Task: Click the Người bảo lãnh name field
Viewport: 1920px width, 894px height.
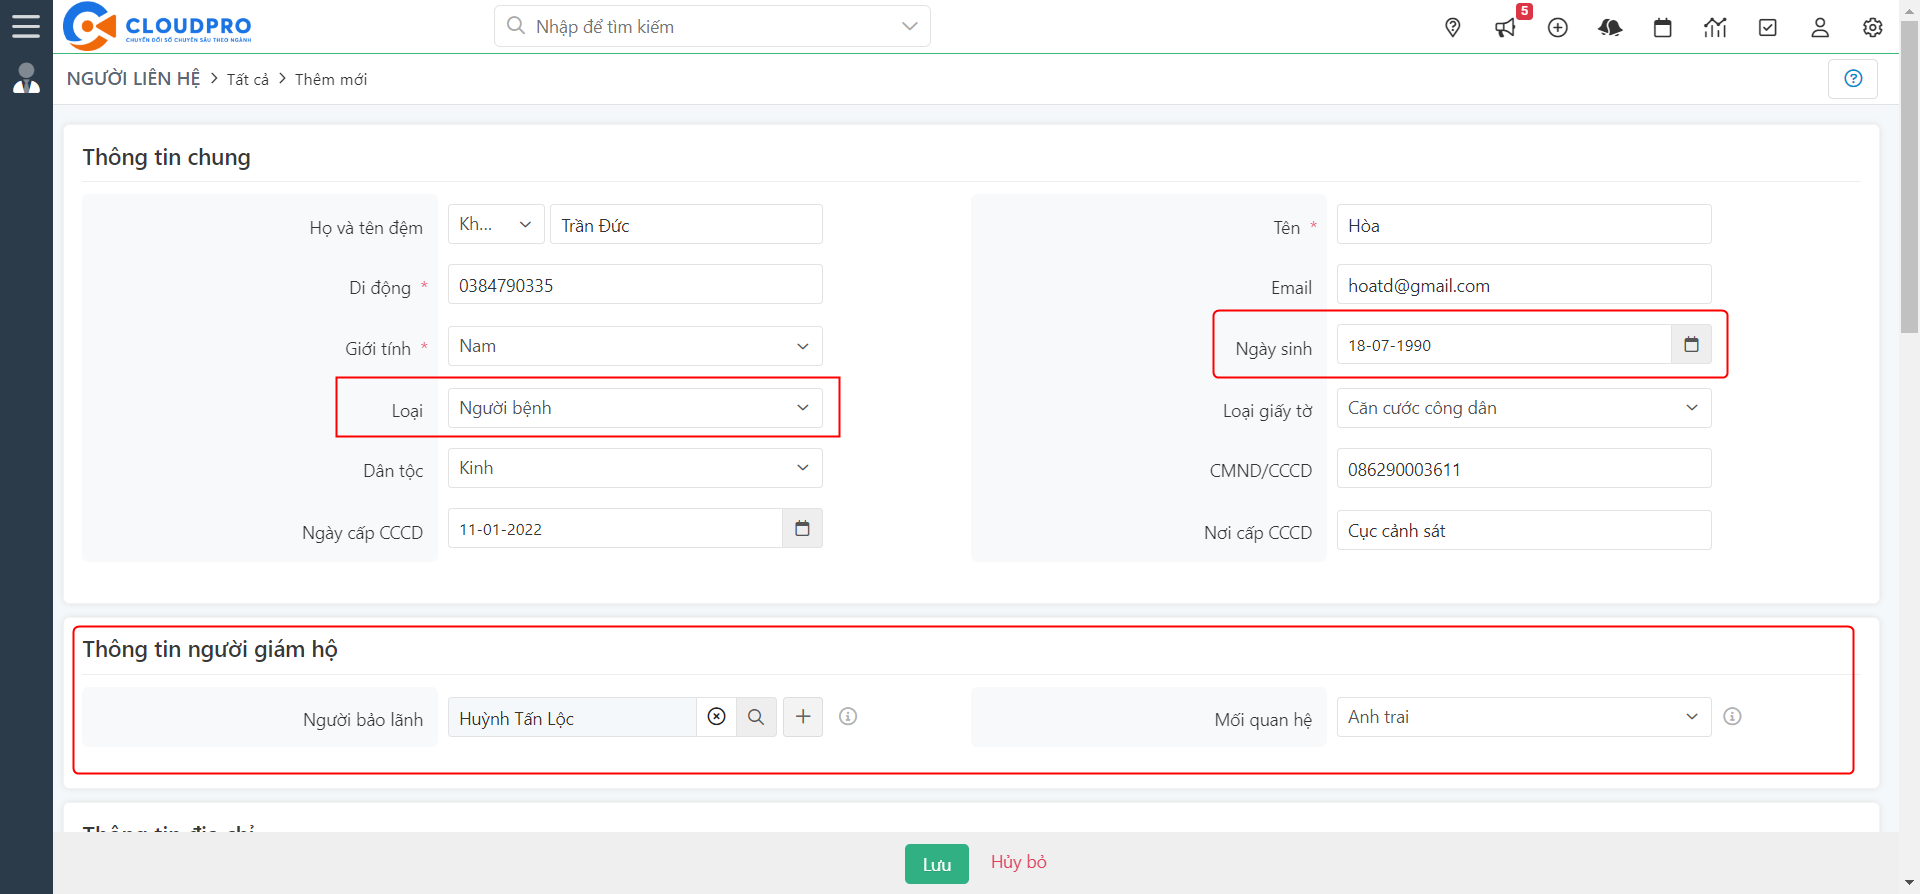Action: click(x=572, y=717)
